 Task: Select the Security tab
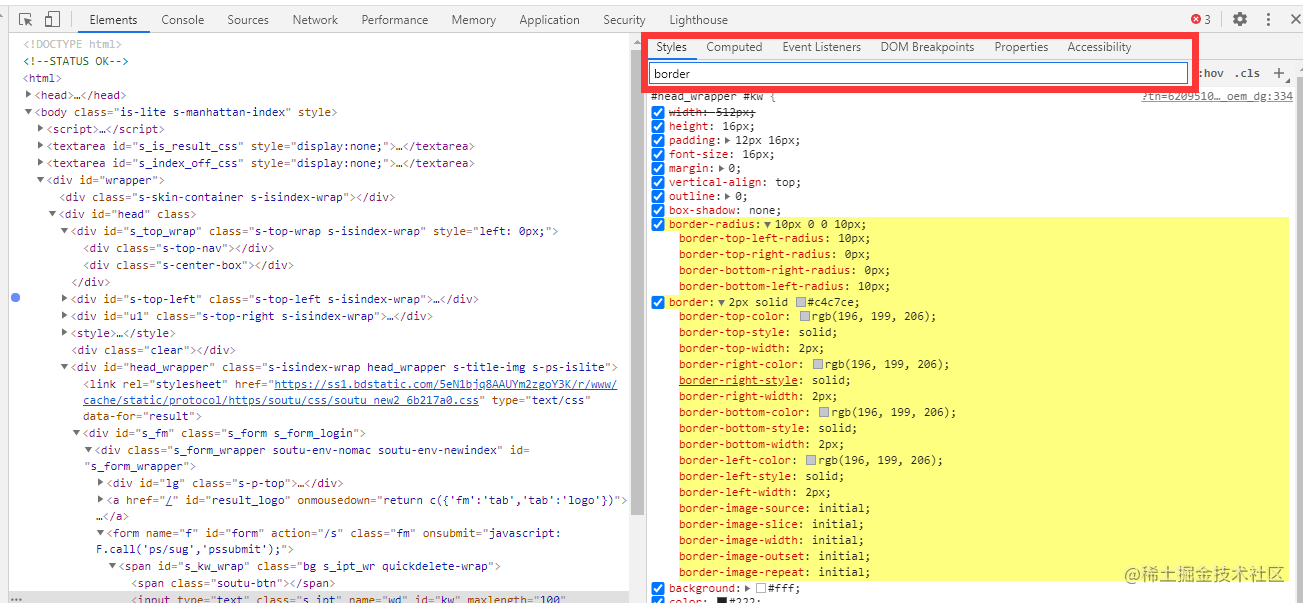(x=624, y=19)
